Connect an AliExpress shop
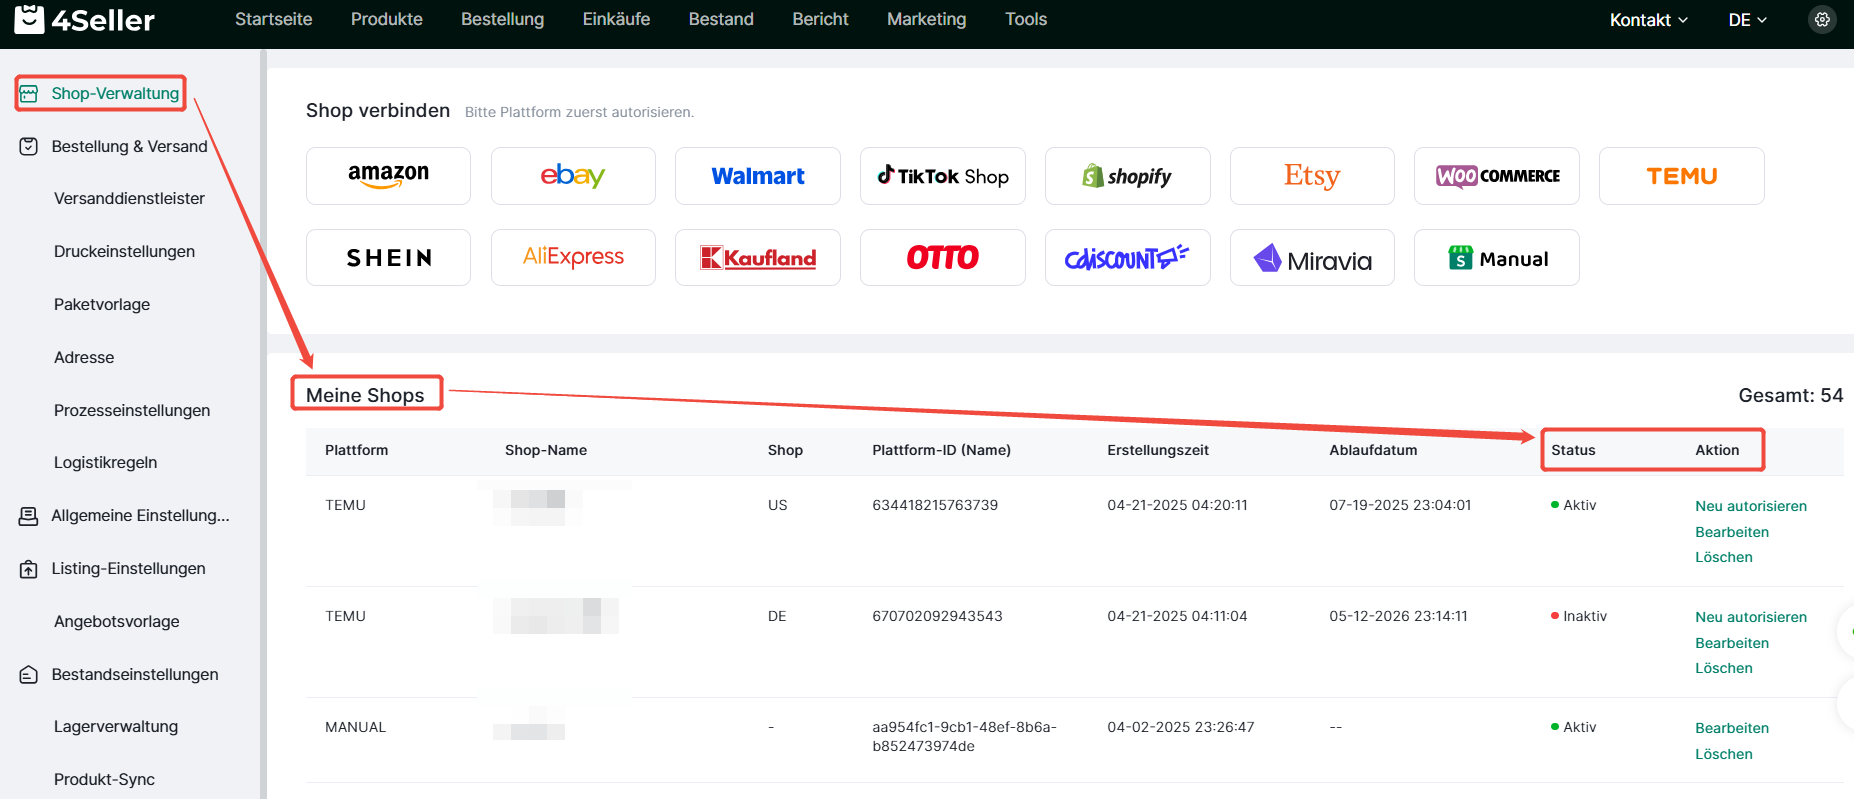Image resolution: width=1854 pixels, height=799 pixels. [573, 258]
